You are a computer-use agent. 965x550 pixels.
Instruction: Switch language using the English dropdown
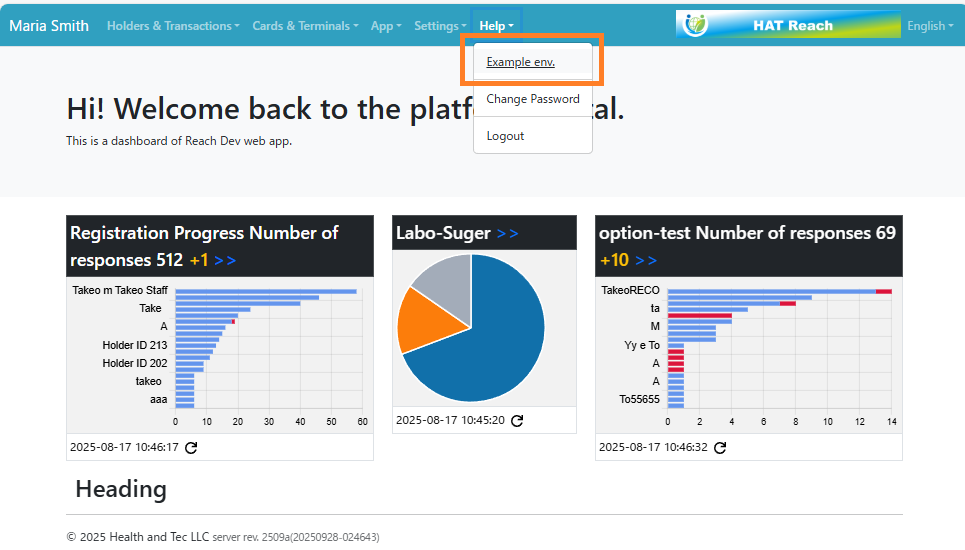pos(930,26)
